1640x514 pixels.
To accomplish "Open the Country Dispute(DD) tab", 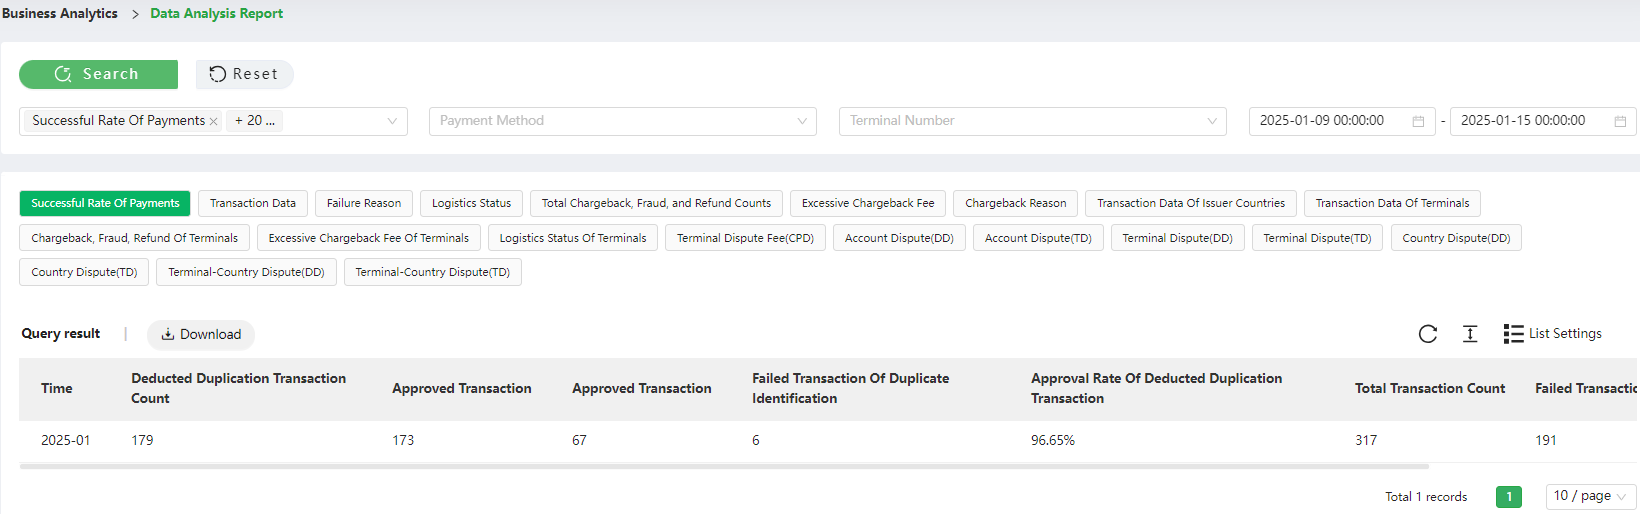I will [x=1456, y=238].
